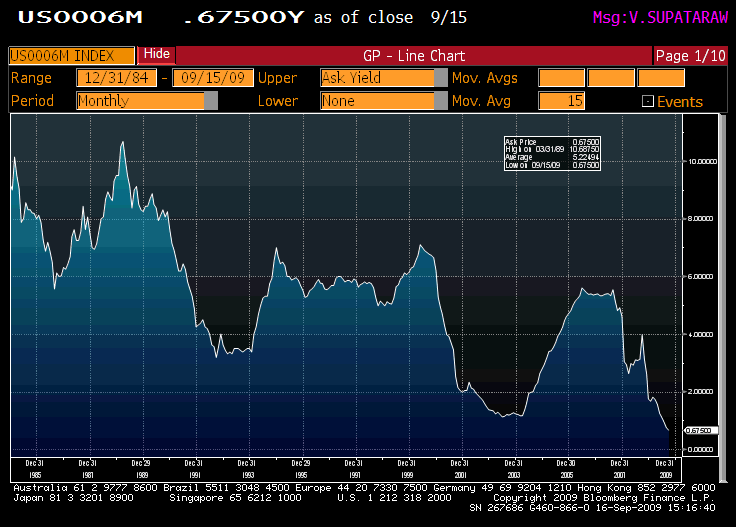
Task: Click the third Mov. Avgs input box
Action: (661, 78)
